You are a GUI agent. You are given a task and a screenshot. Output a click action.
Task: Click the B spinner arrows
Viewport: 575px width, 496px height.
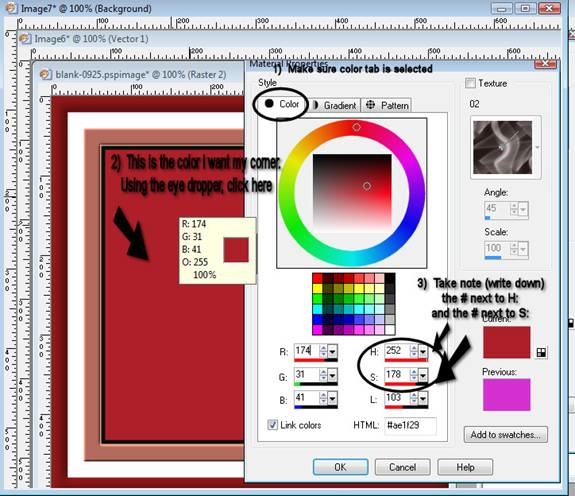(323, 398)
